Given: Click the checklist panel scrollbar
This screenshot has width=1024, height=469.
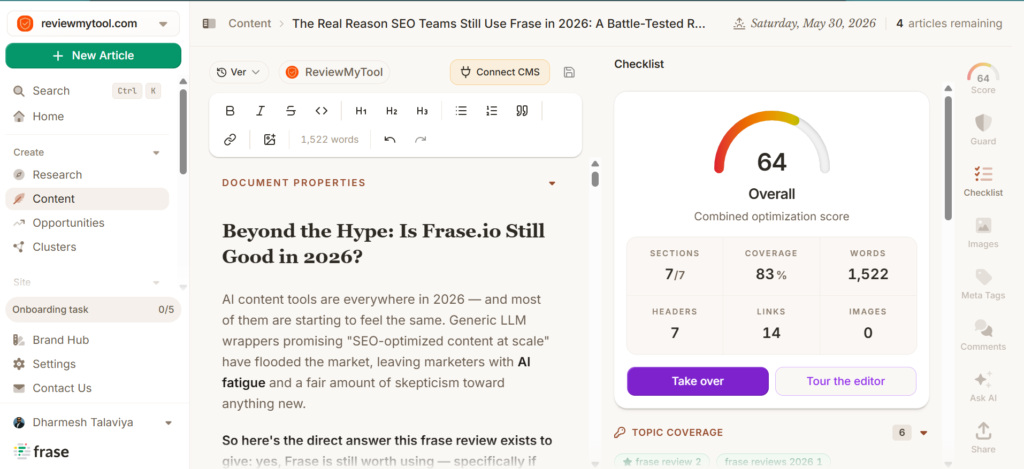Looking at the screenshot, I should (948, 159).
